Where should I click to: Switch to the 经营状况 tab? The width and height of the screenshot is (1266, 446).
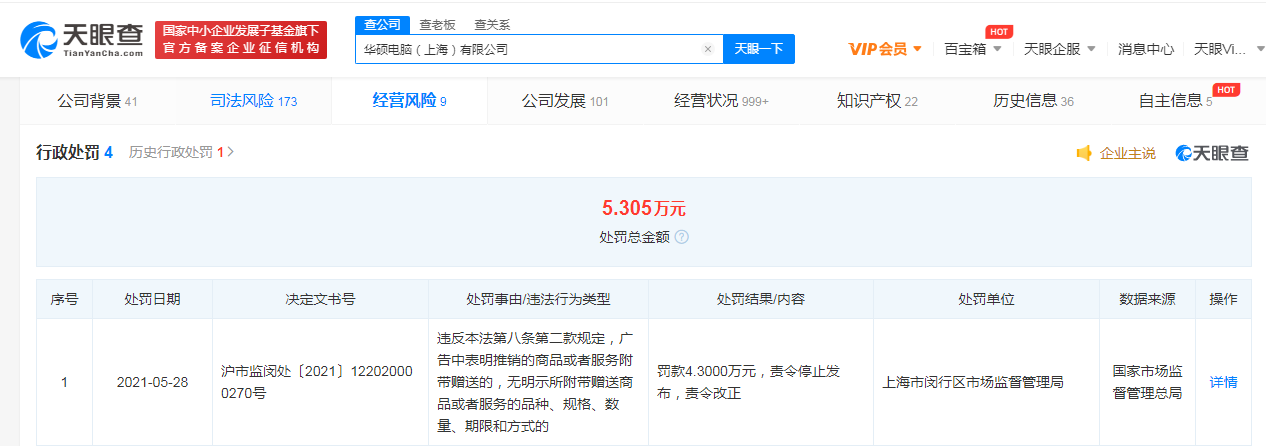pyautogui.click(x=721, y=101)
